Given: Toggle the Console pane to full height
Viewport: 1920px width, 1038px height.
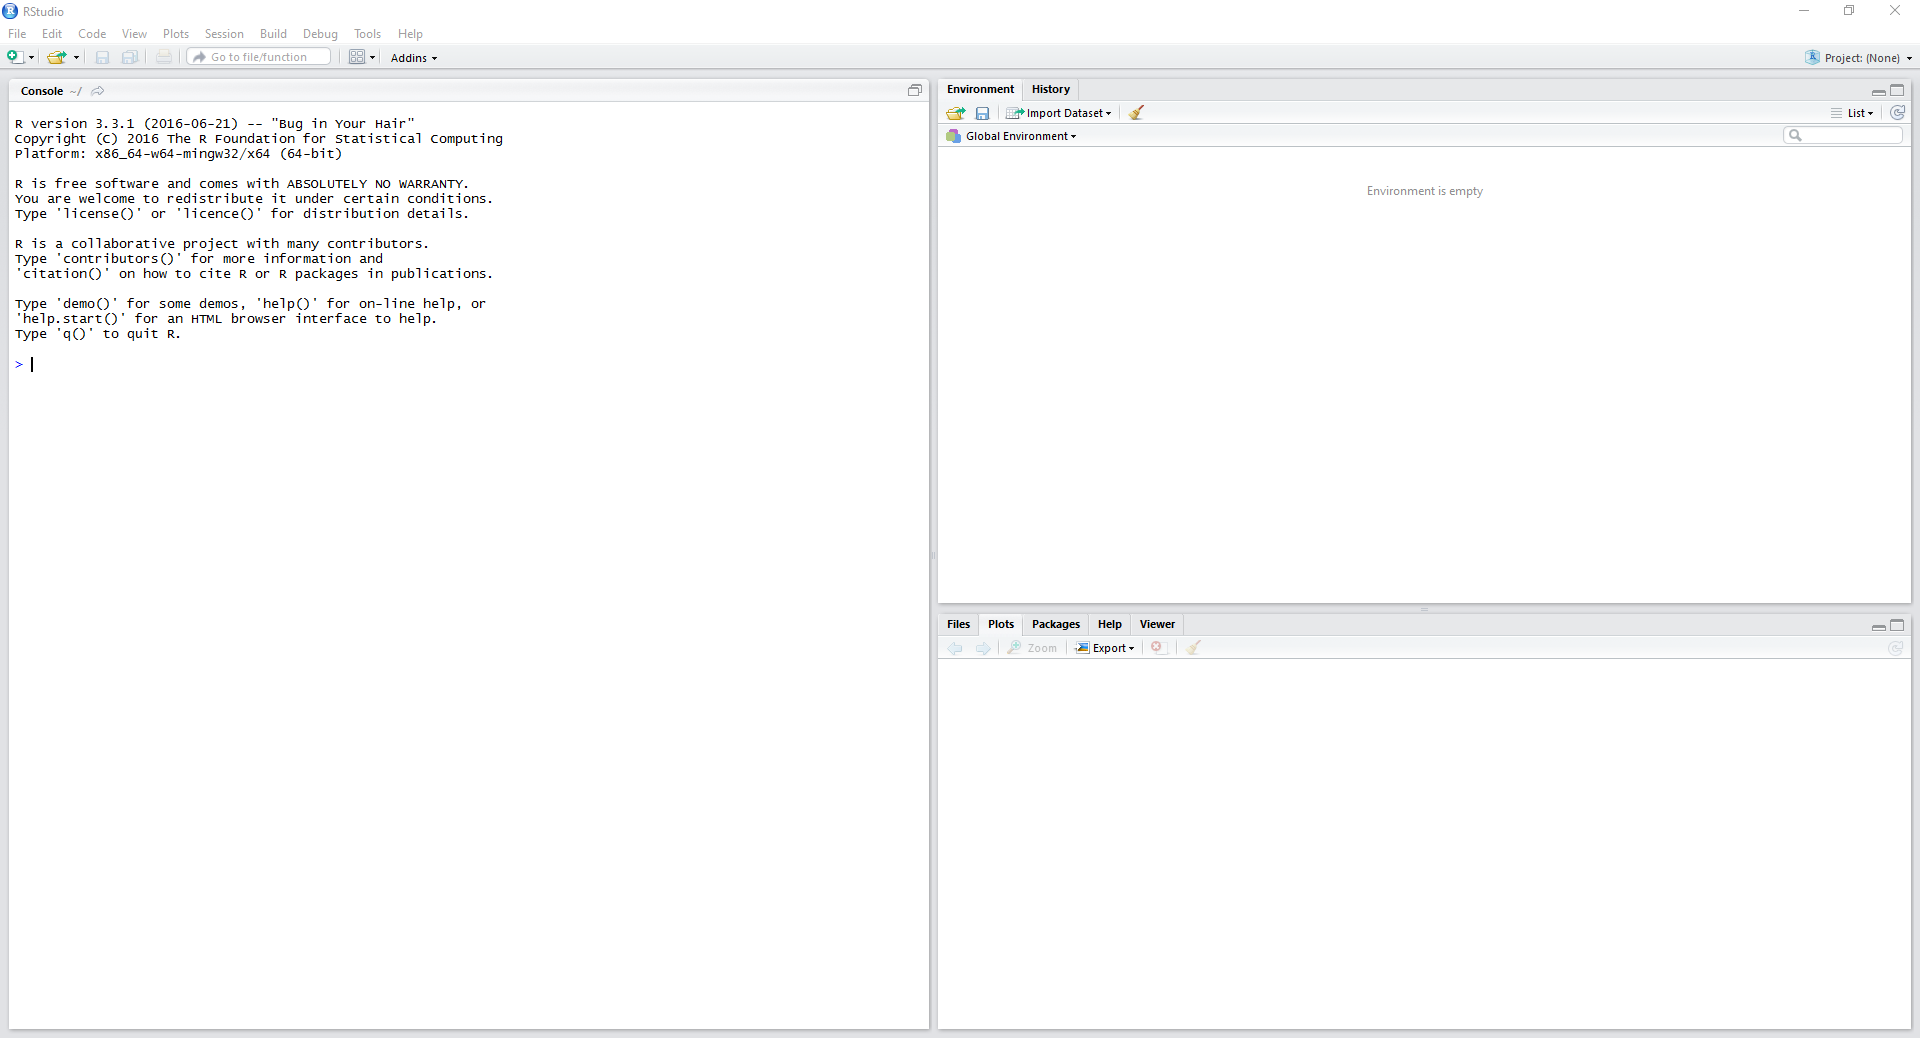Looking at the screenshot, I should tap(915, 90).
